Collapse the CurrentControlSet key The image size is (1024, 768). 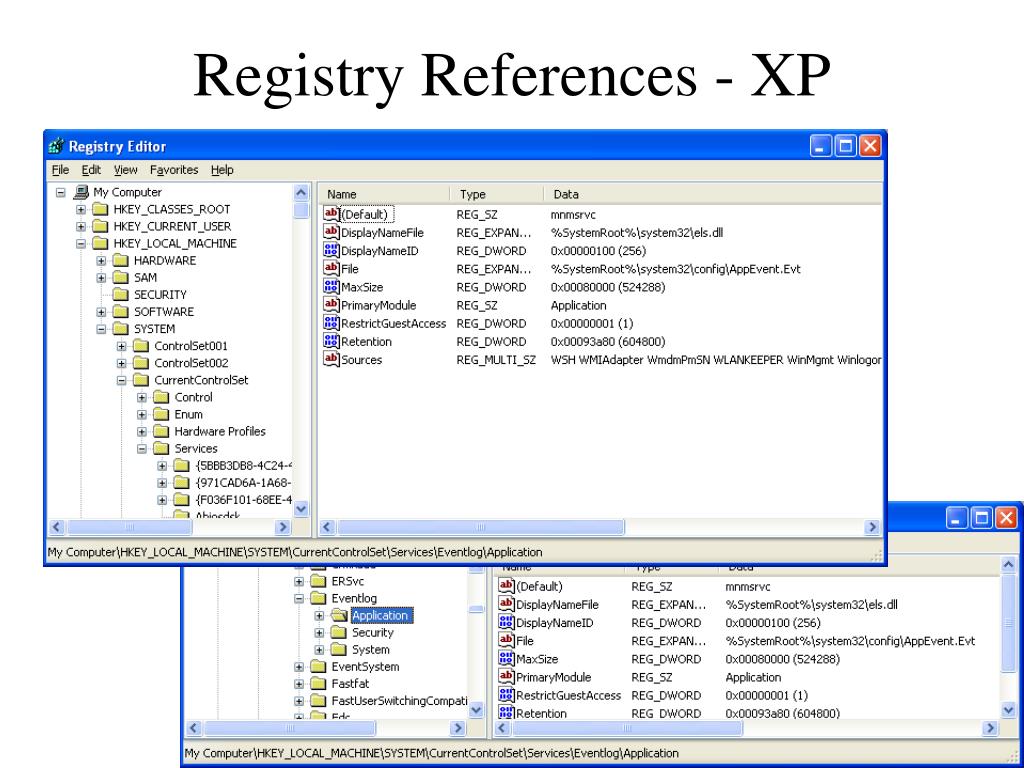coord(121,380)
